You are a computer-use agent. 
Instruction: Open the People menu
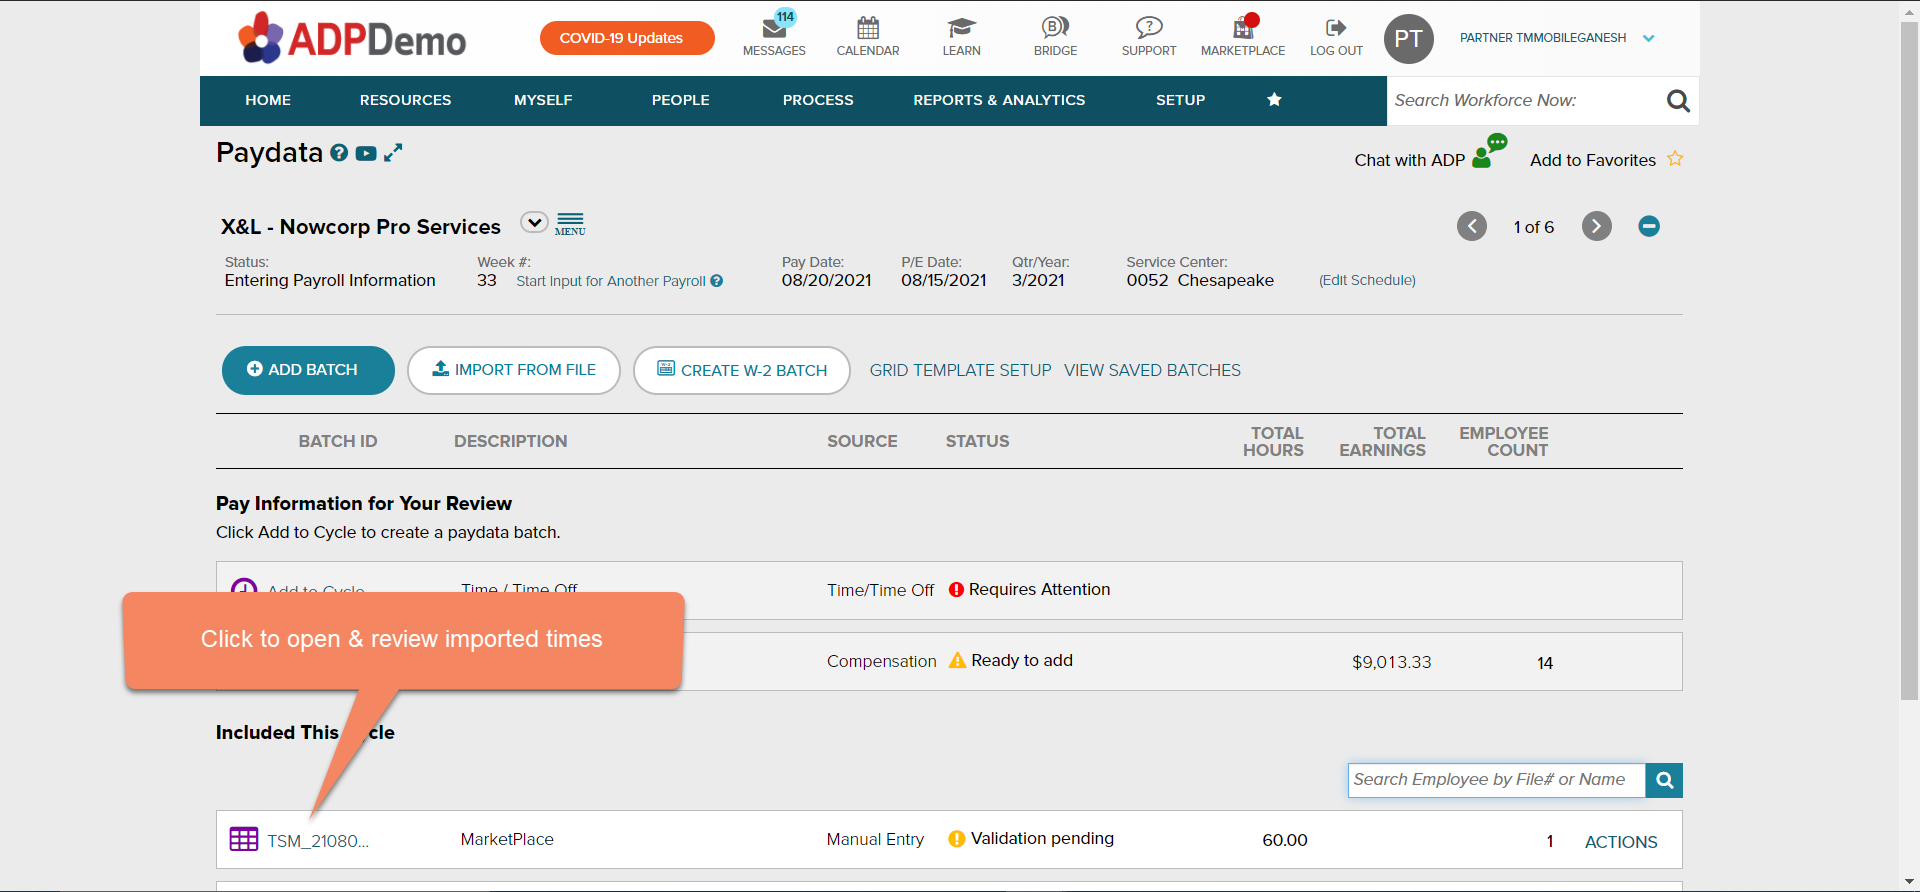680,100
